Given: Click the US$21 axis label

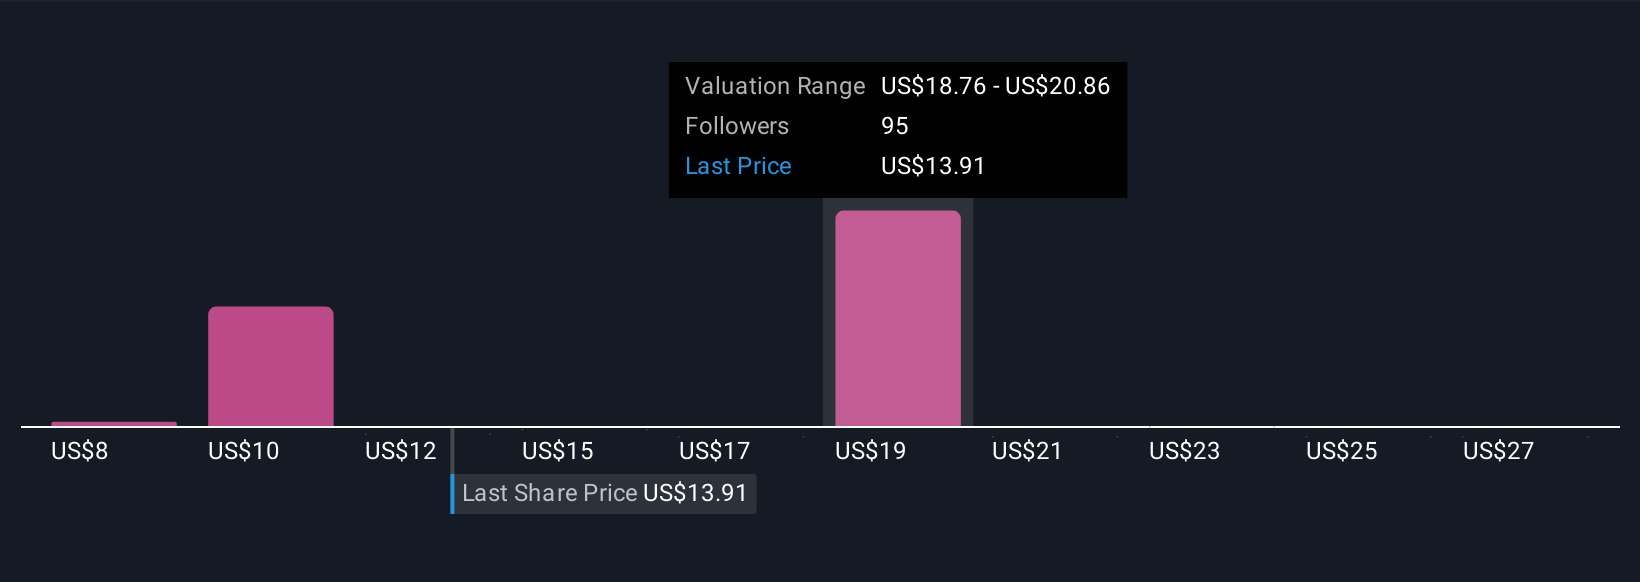Looking at the screenshot, I should 1027,451.
